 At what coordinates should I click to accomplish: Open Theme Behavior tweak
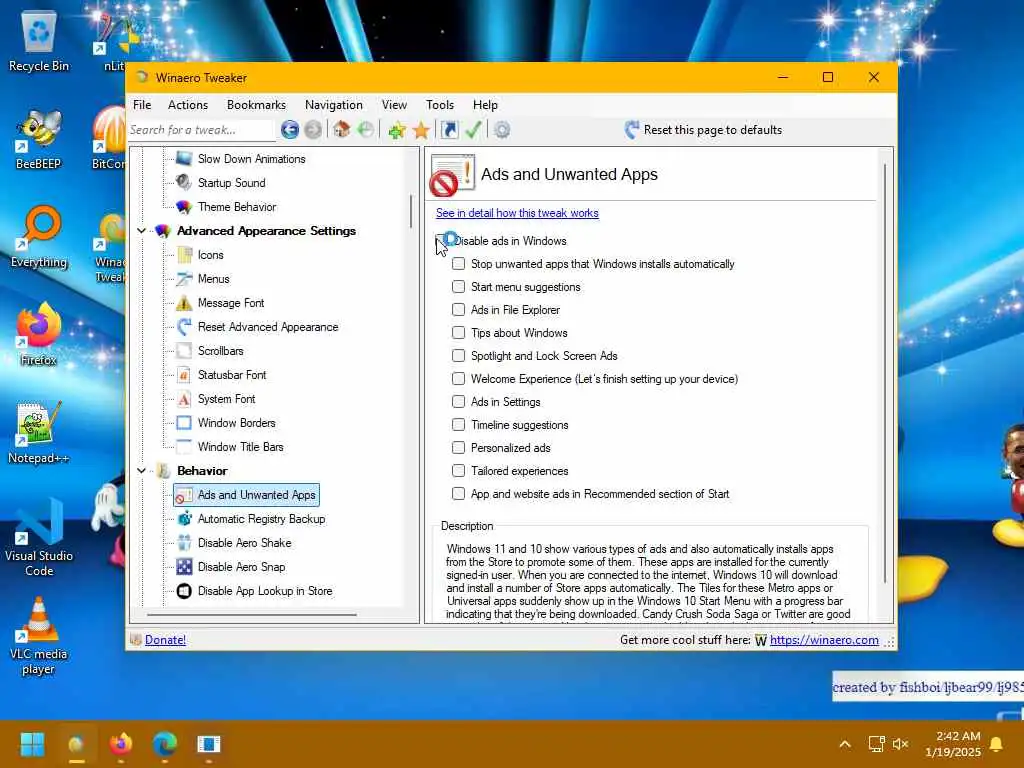[x=236, y=207]
